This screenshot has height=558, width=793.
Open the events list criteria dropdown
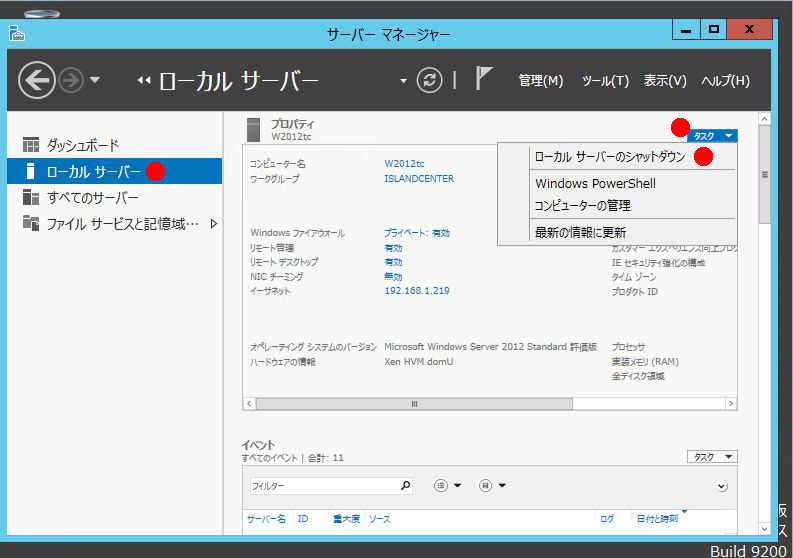tap(447, 486)
